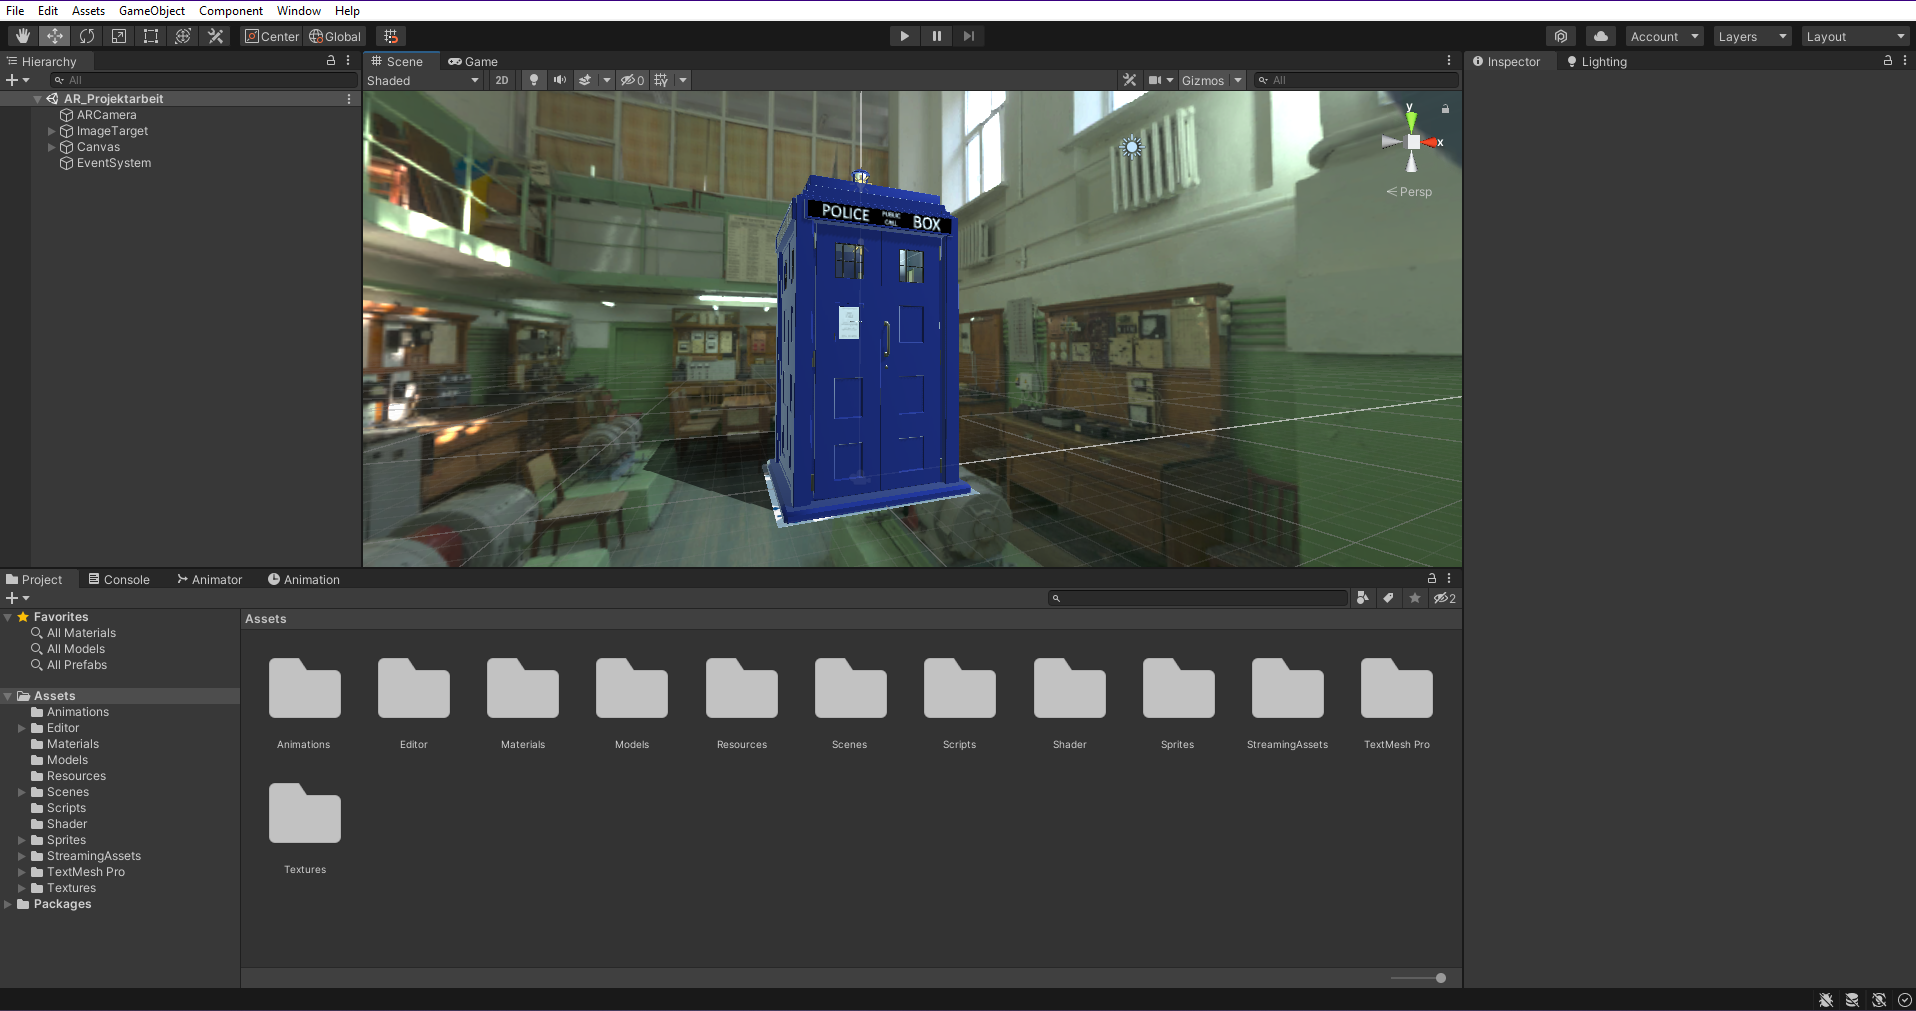
Task: Open the GameObject menu
Action: click(x=152, y=11)
